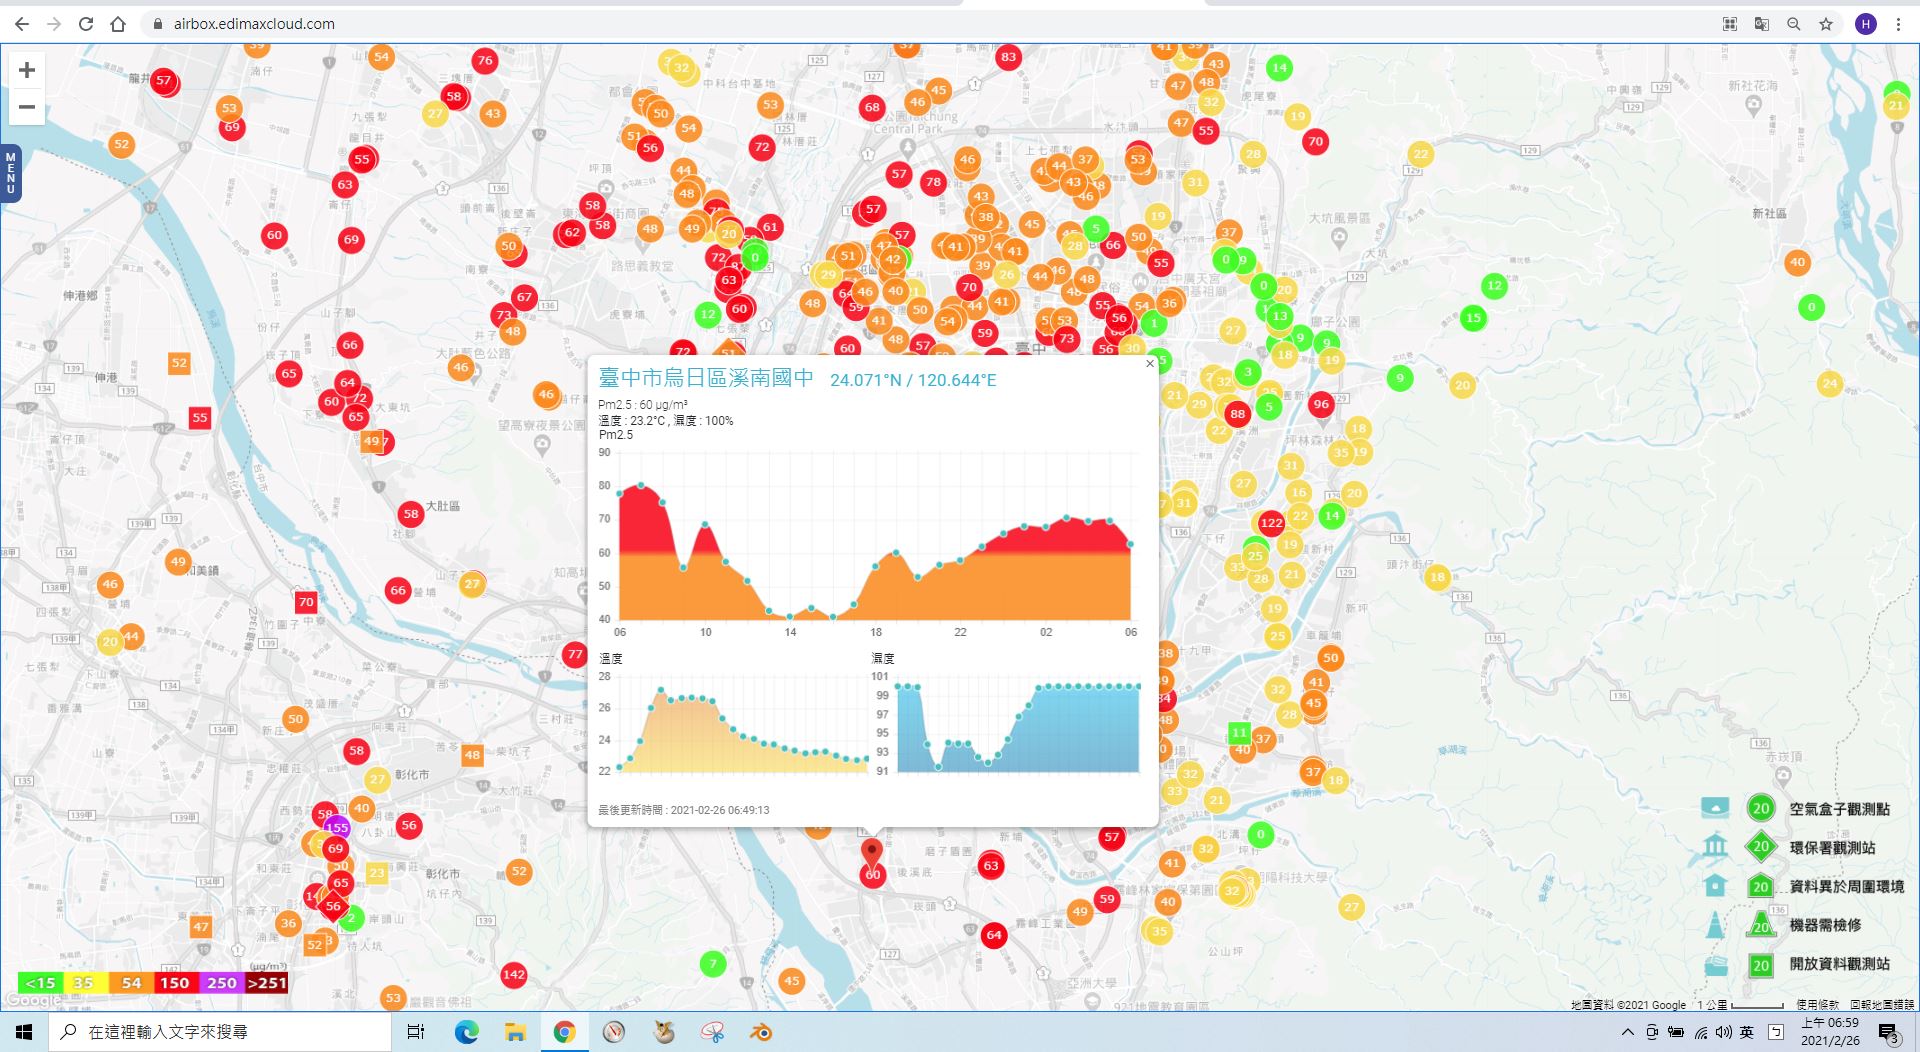Click the green circle legend marker for 空氣盒子觀測點
The image size is (1920, 1052).
(x=1761, y=808)
